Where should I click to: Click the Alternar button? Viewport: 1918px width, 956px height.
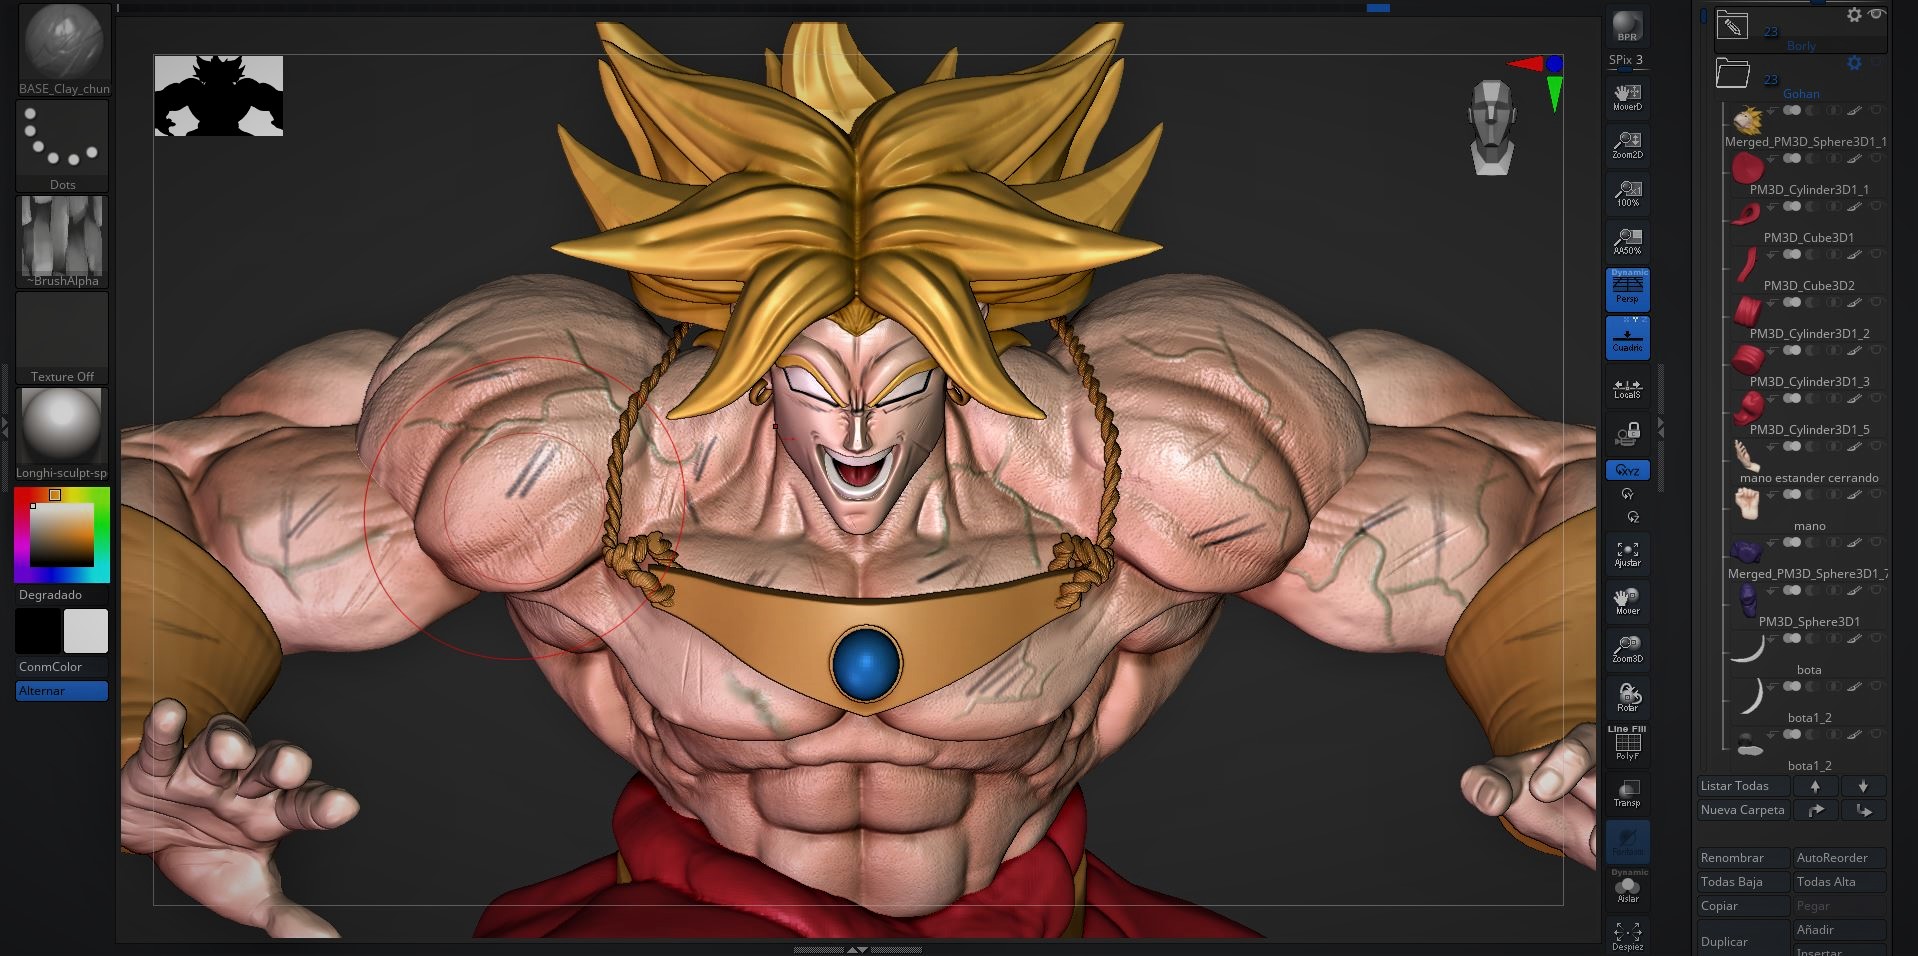point(62,691)
